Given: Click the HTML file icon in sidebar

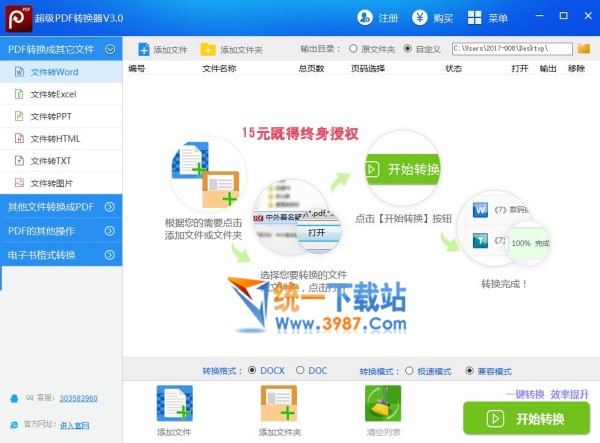Looking at the screenshot, I should 19,138.
